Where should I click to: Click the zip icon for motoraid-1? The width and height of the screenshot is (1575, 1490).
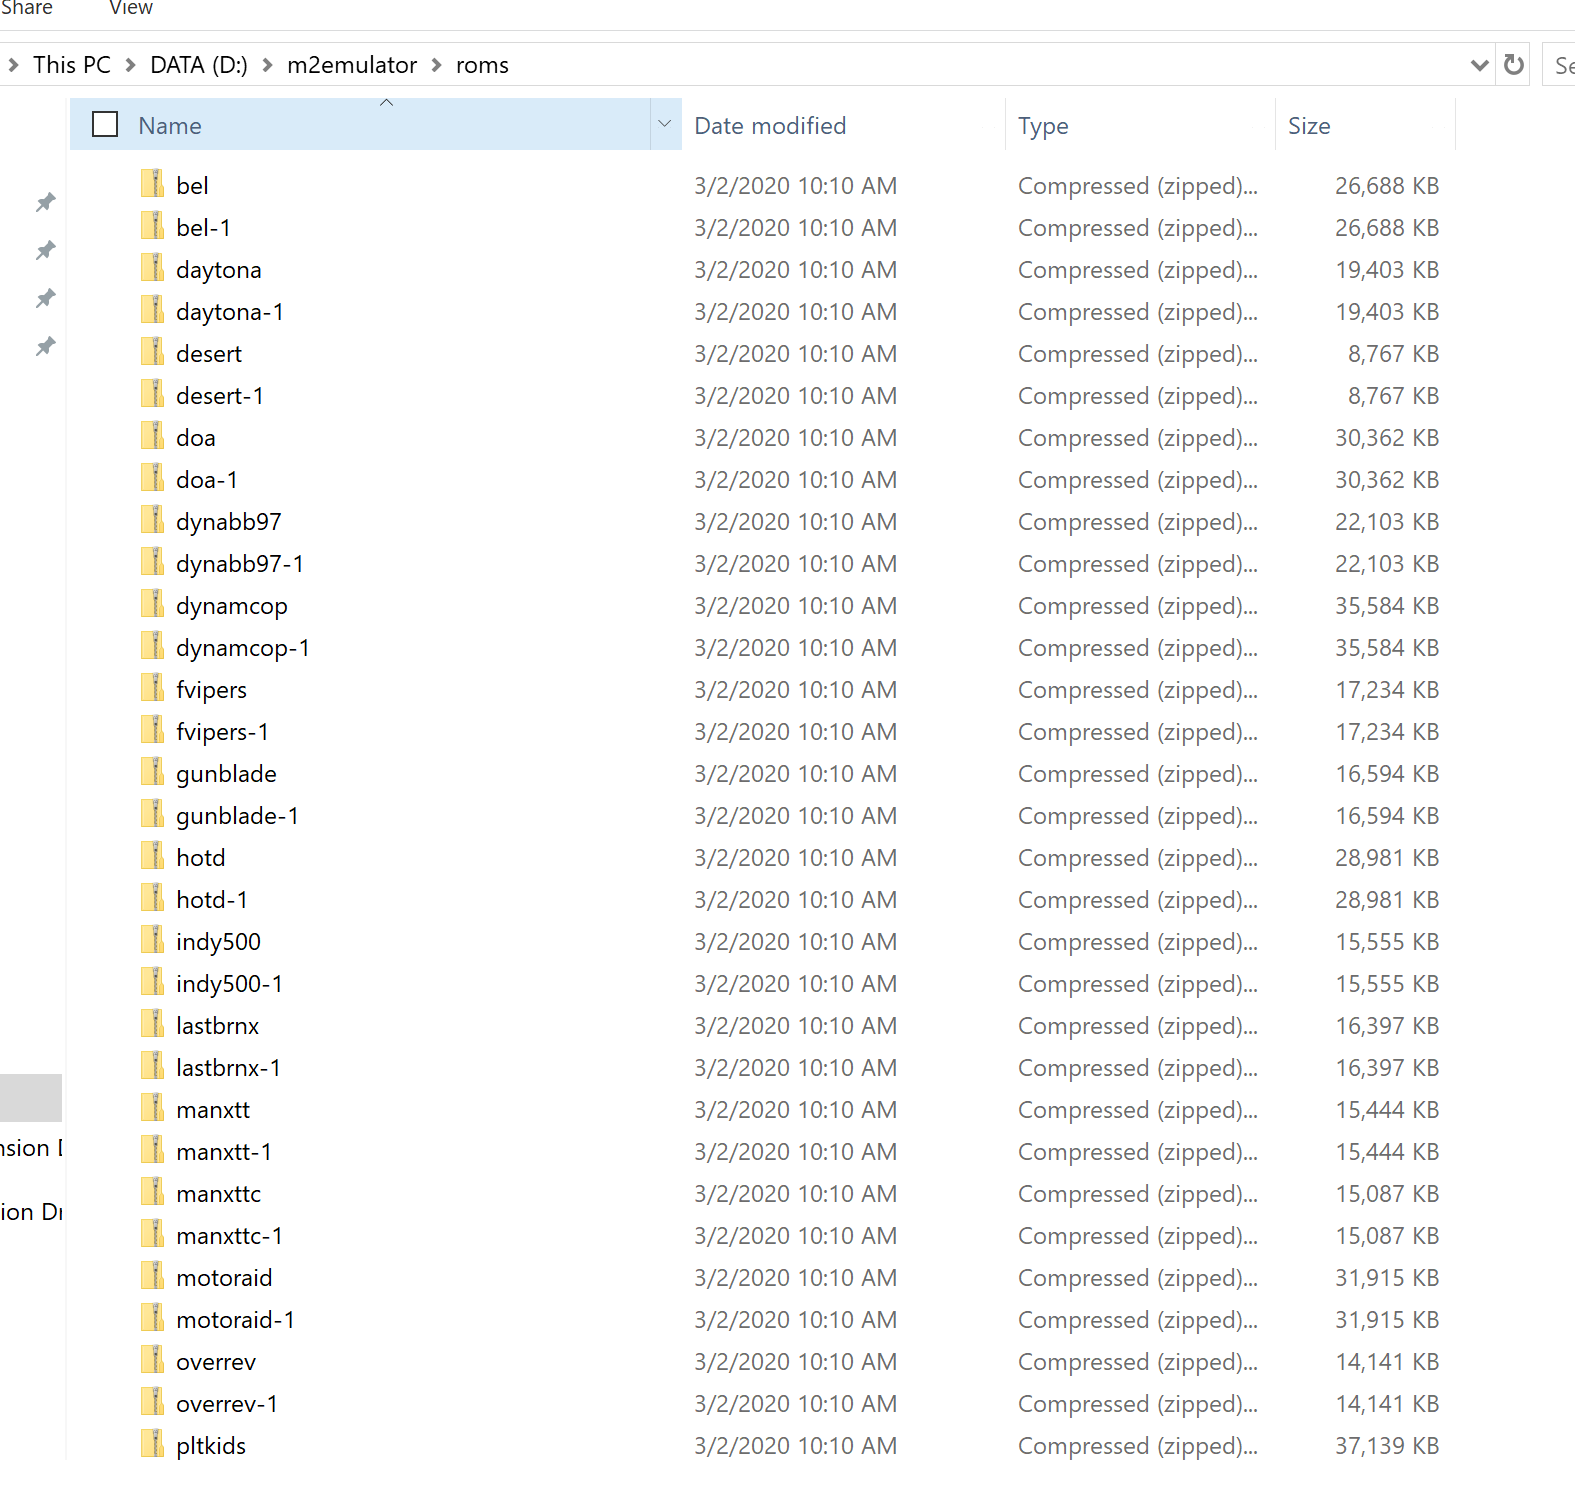152,1318
